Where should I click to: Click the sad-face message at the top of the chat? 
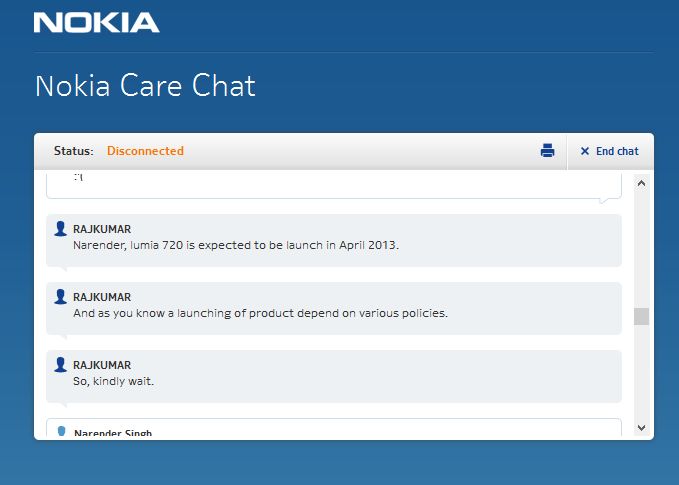pos(79,178)
